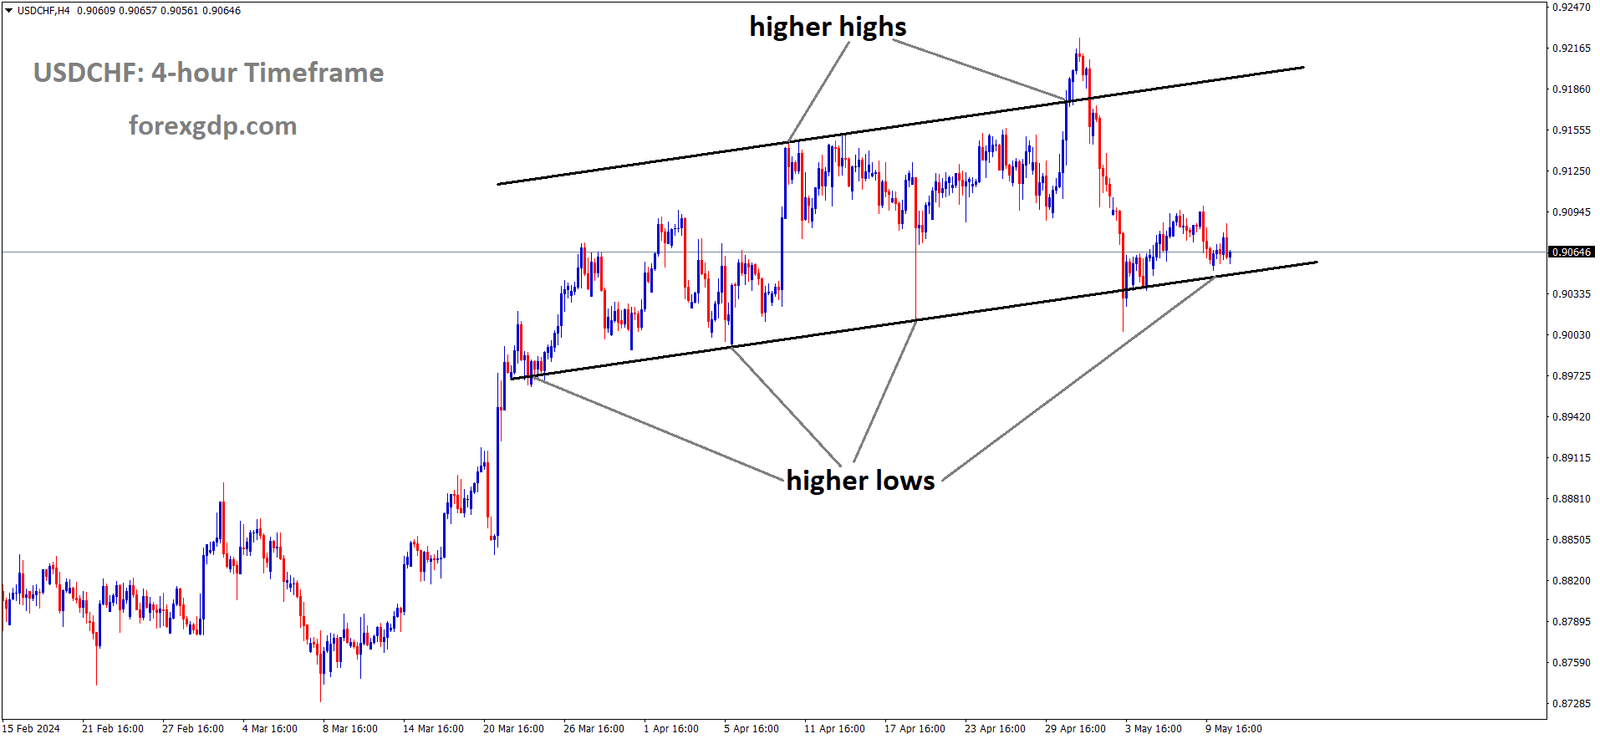Click price axis label 0.89725
Image resolution: width=1600 pixels, height=739 pixels.
(x=1571, y=376)
